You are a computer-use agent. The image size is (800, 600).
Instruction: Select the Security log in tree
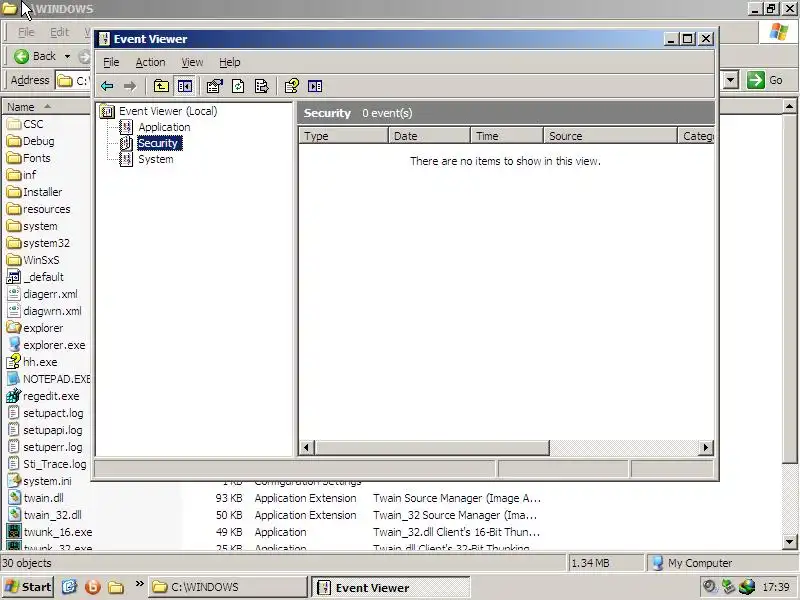click(158, 143)
